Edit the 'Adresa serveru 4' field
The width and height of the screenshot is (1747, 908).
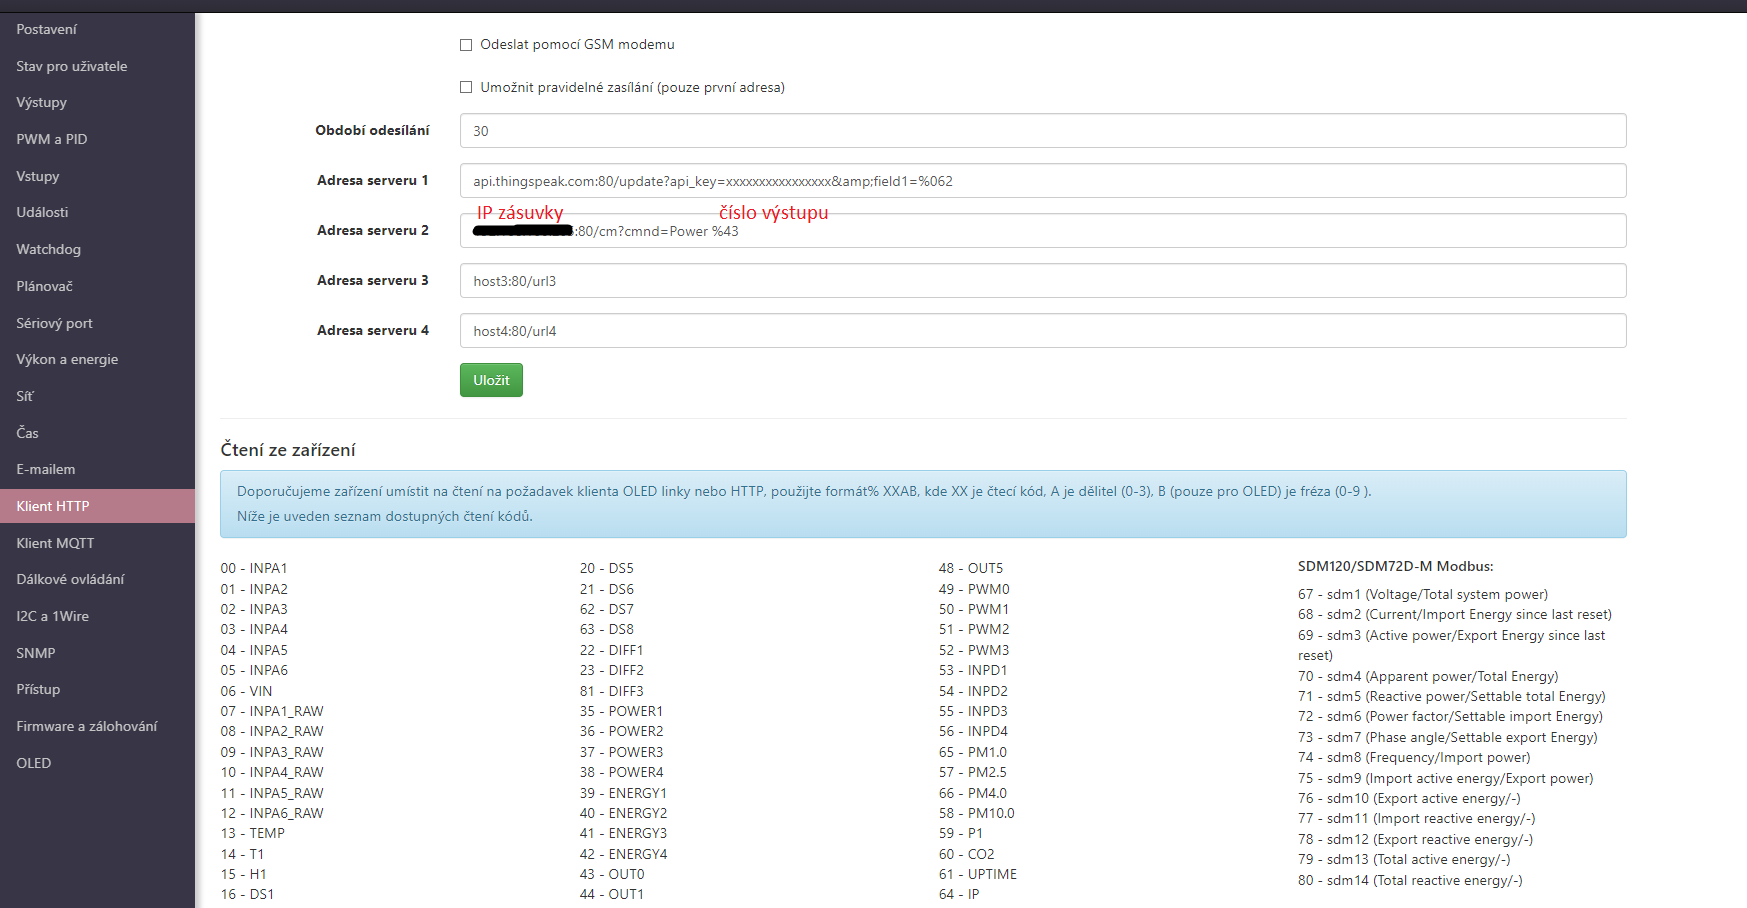pyautogui.click(x=1042, y=331)
